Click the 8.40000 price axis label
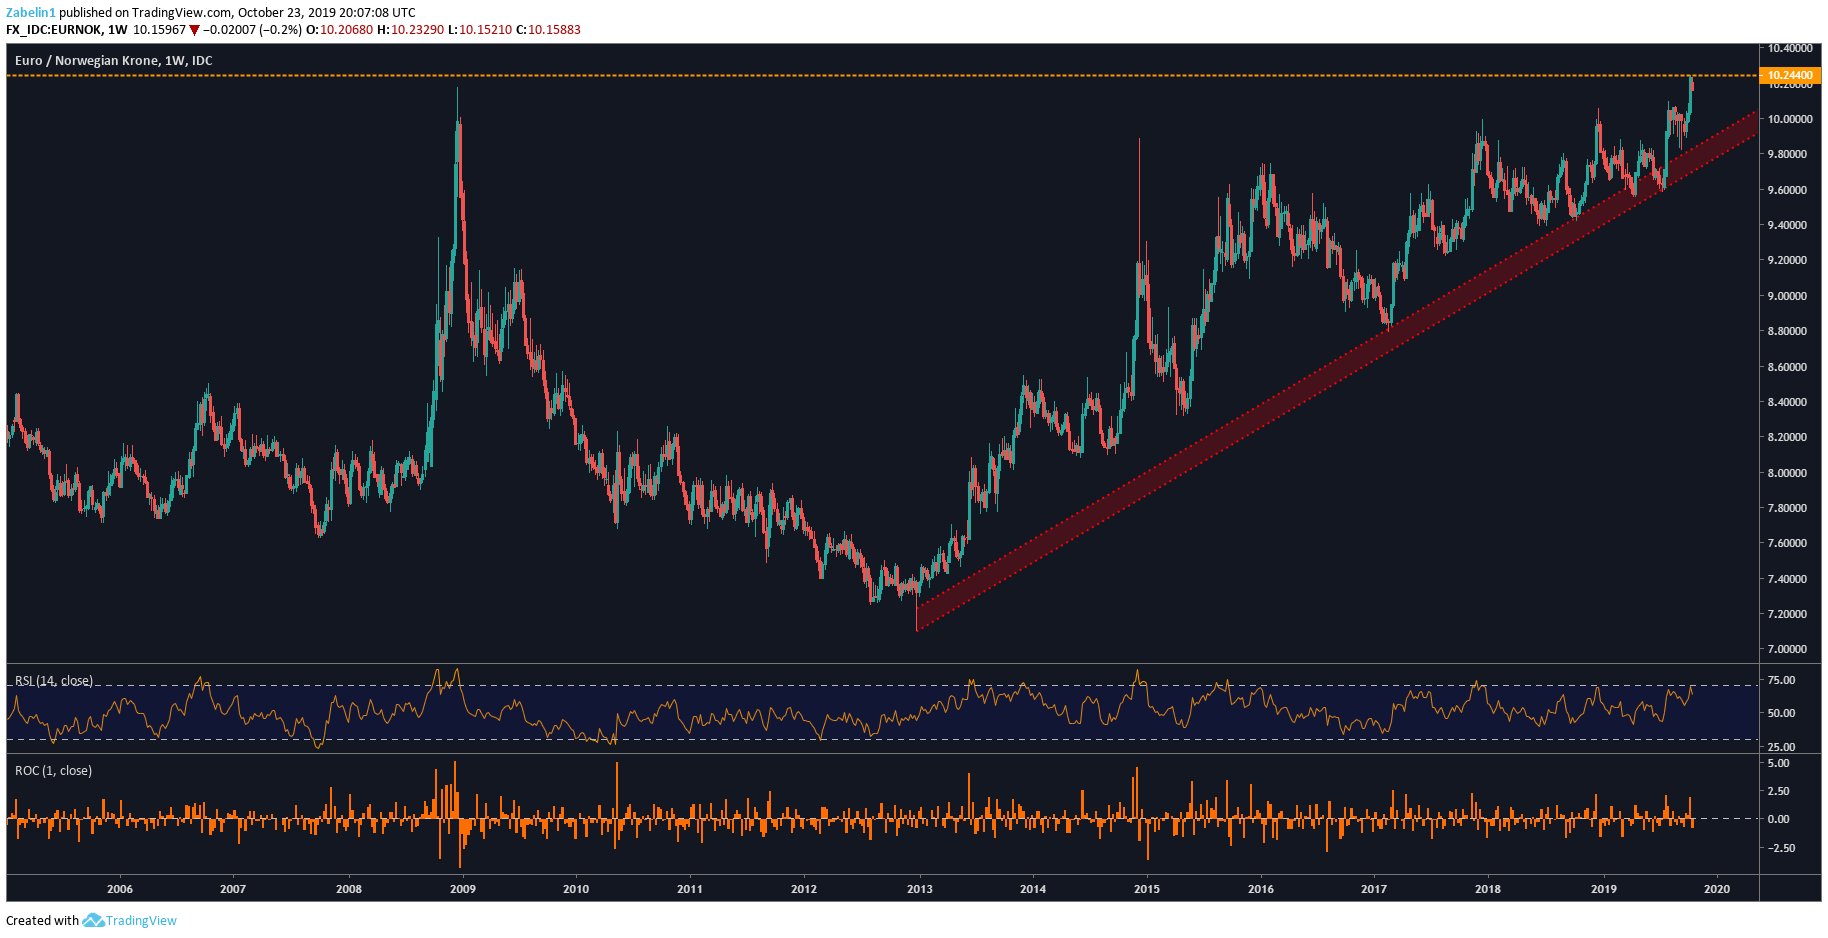The height and width of the screenshot is (938, 1828). coord(1787,402)
